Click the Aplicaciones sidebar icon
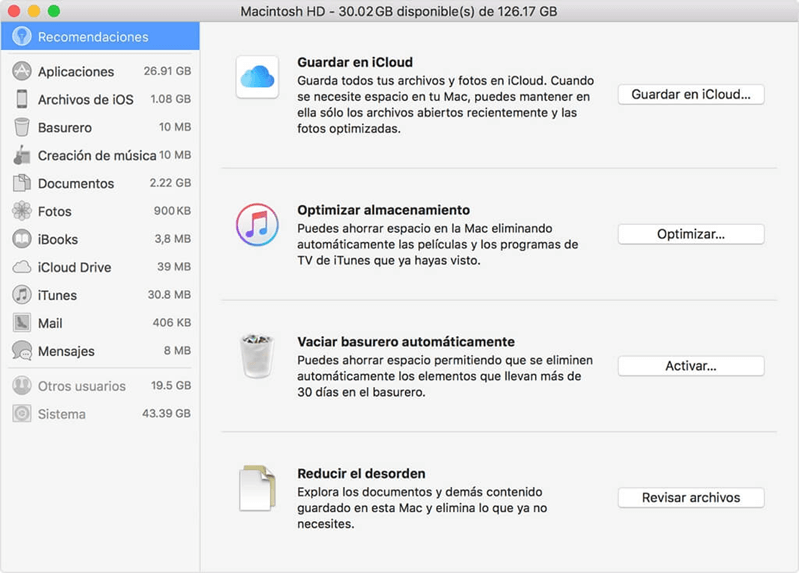The height and width of the screenshot is (573, 799). click(21, 71)
